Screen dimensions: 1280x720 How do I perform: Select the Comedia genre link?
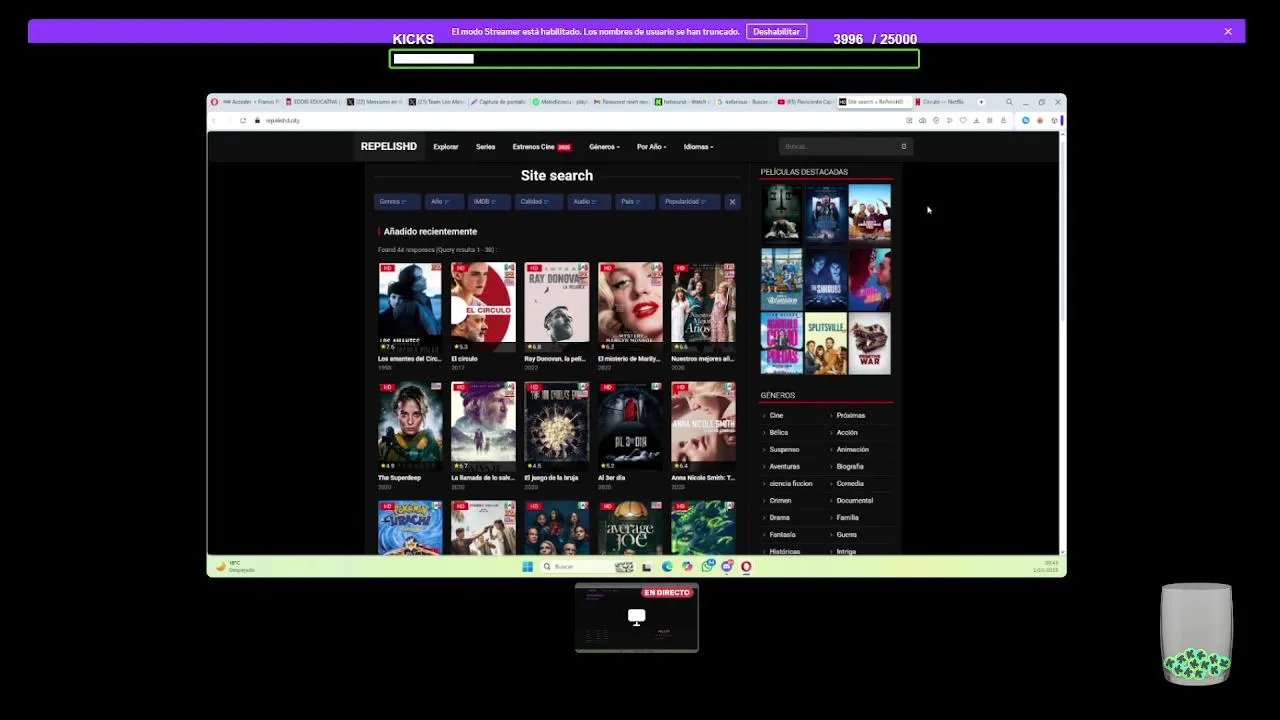(850, 483)
